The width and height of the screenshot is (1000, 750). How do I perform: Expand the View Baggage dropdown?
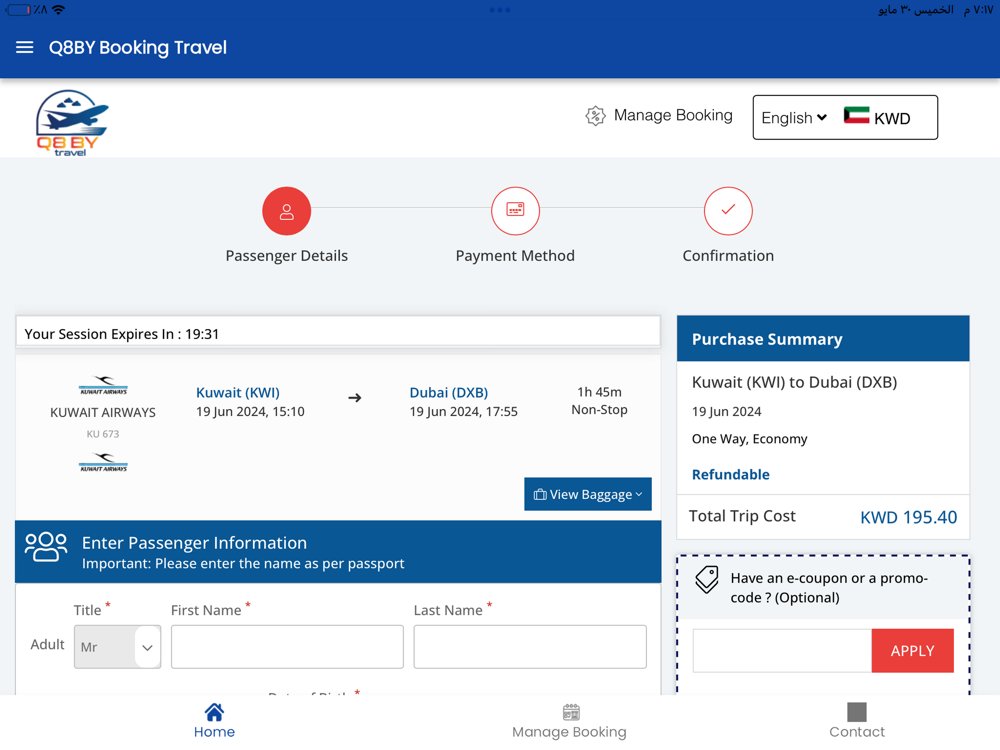click(x=588, y=494)
